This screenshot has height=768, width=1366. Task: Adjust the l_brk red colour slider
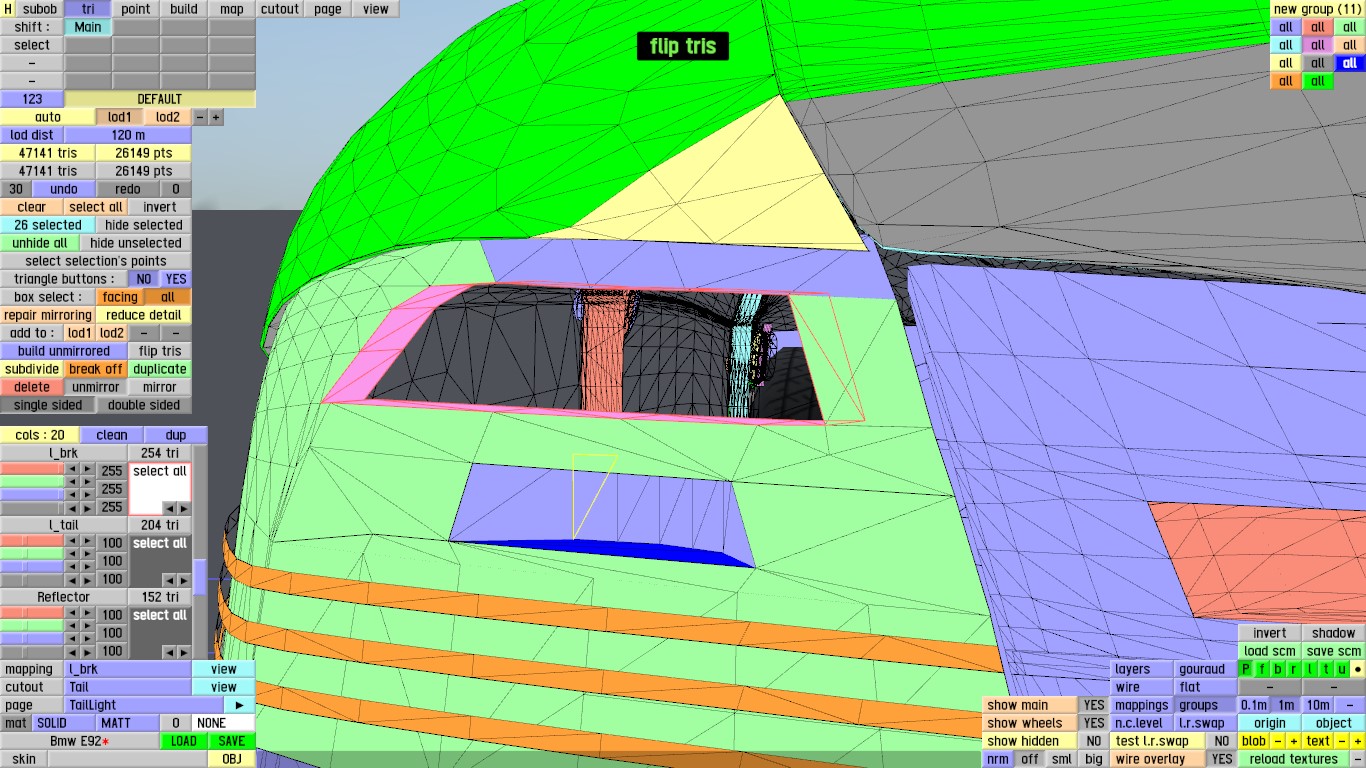(x=32, y=469)
